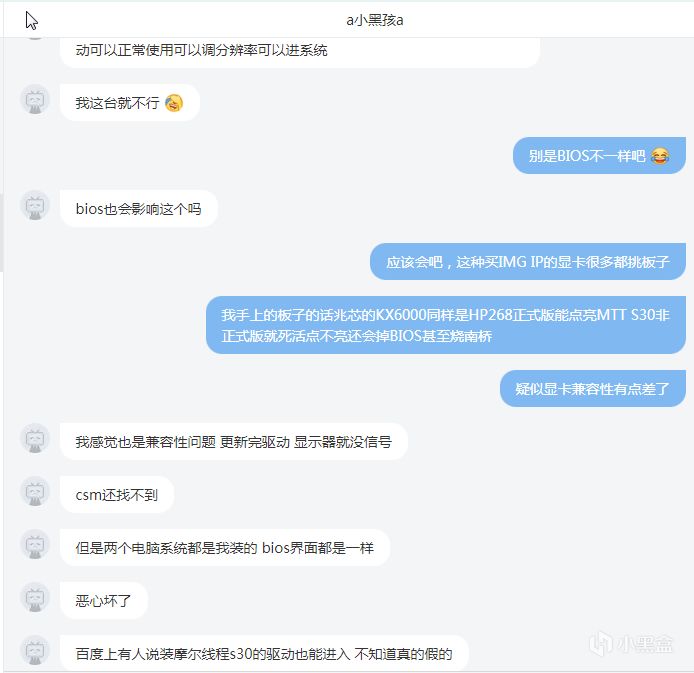Screen dimensions: 694x673
Task: Click avatar next to '恶心坏了' message
Action: [35, 598]
